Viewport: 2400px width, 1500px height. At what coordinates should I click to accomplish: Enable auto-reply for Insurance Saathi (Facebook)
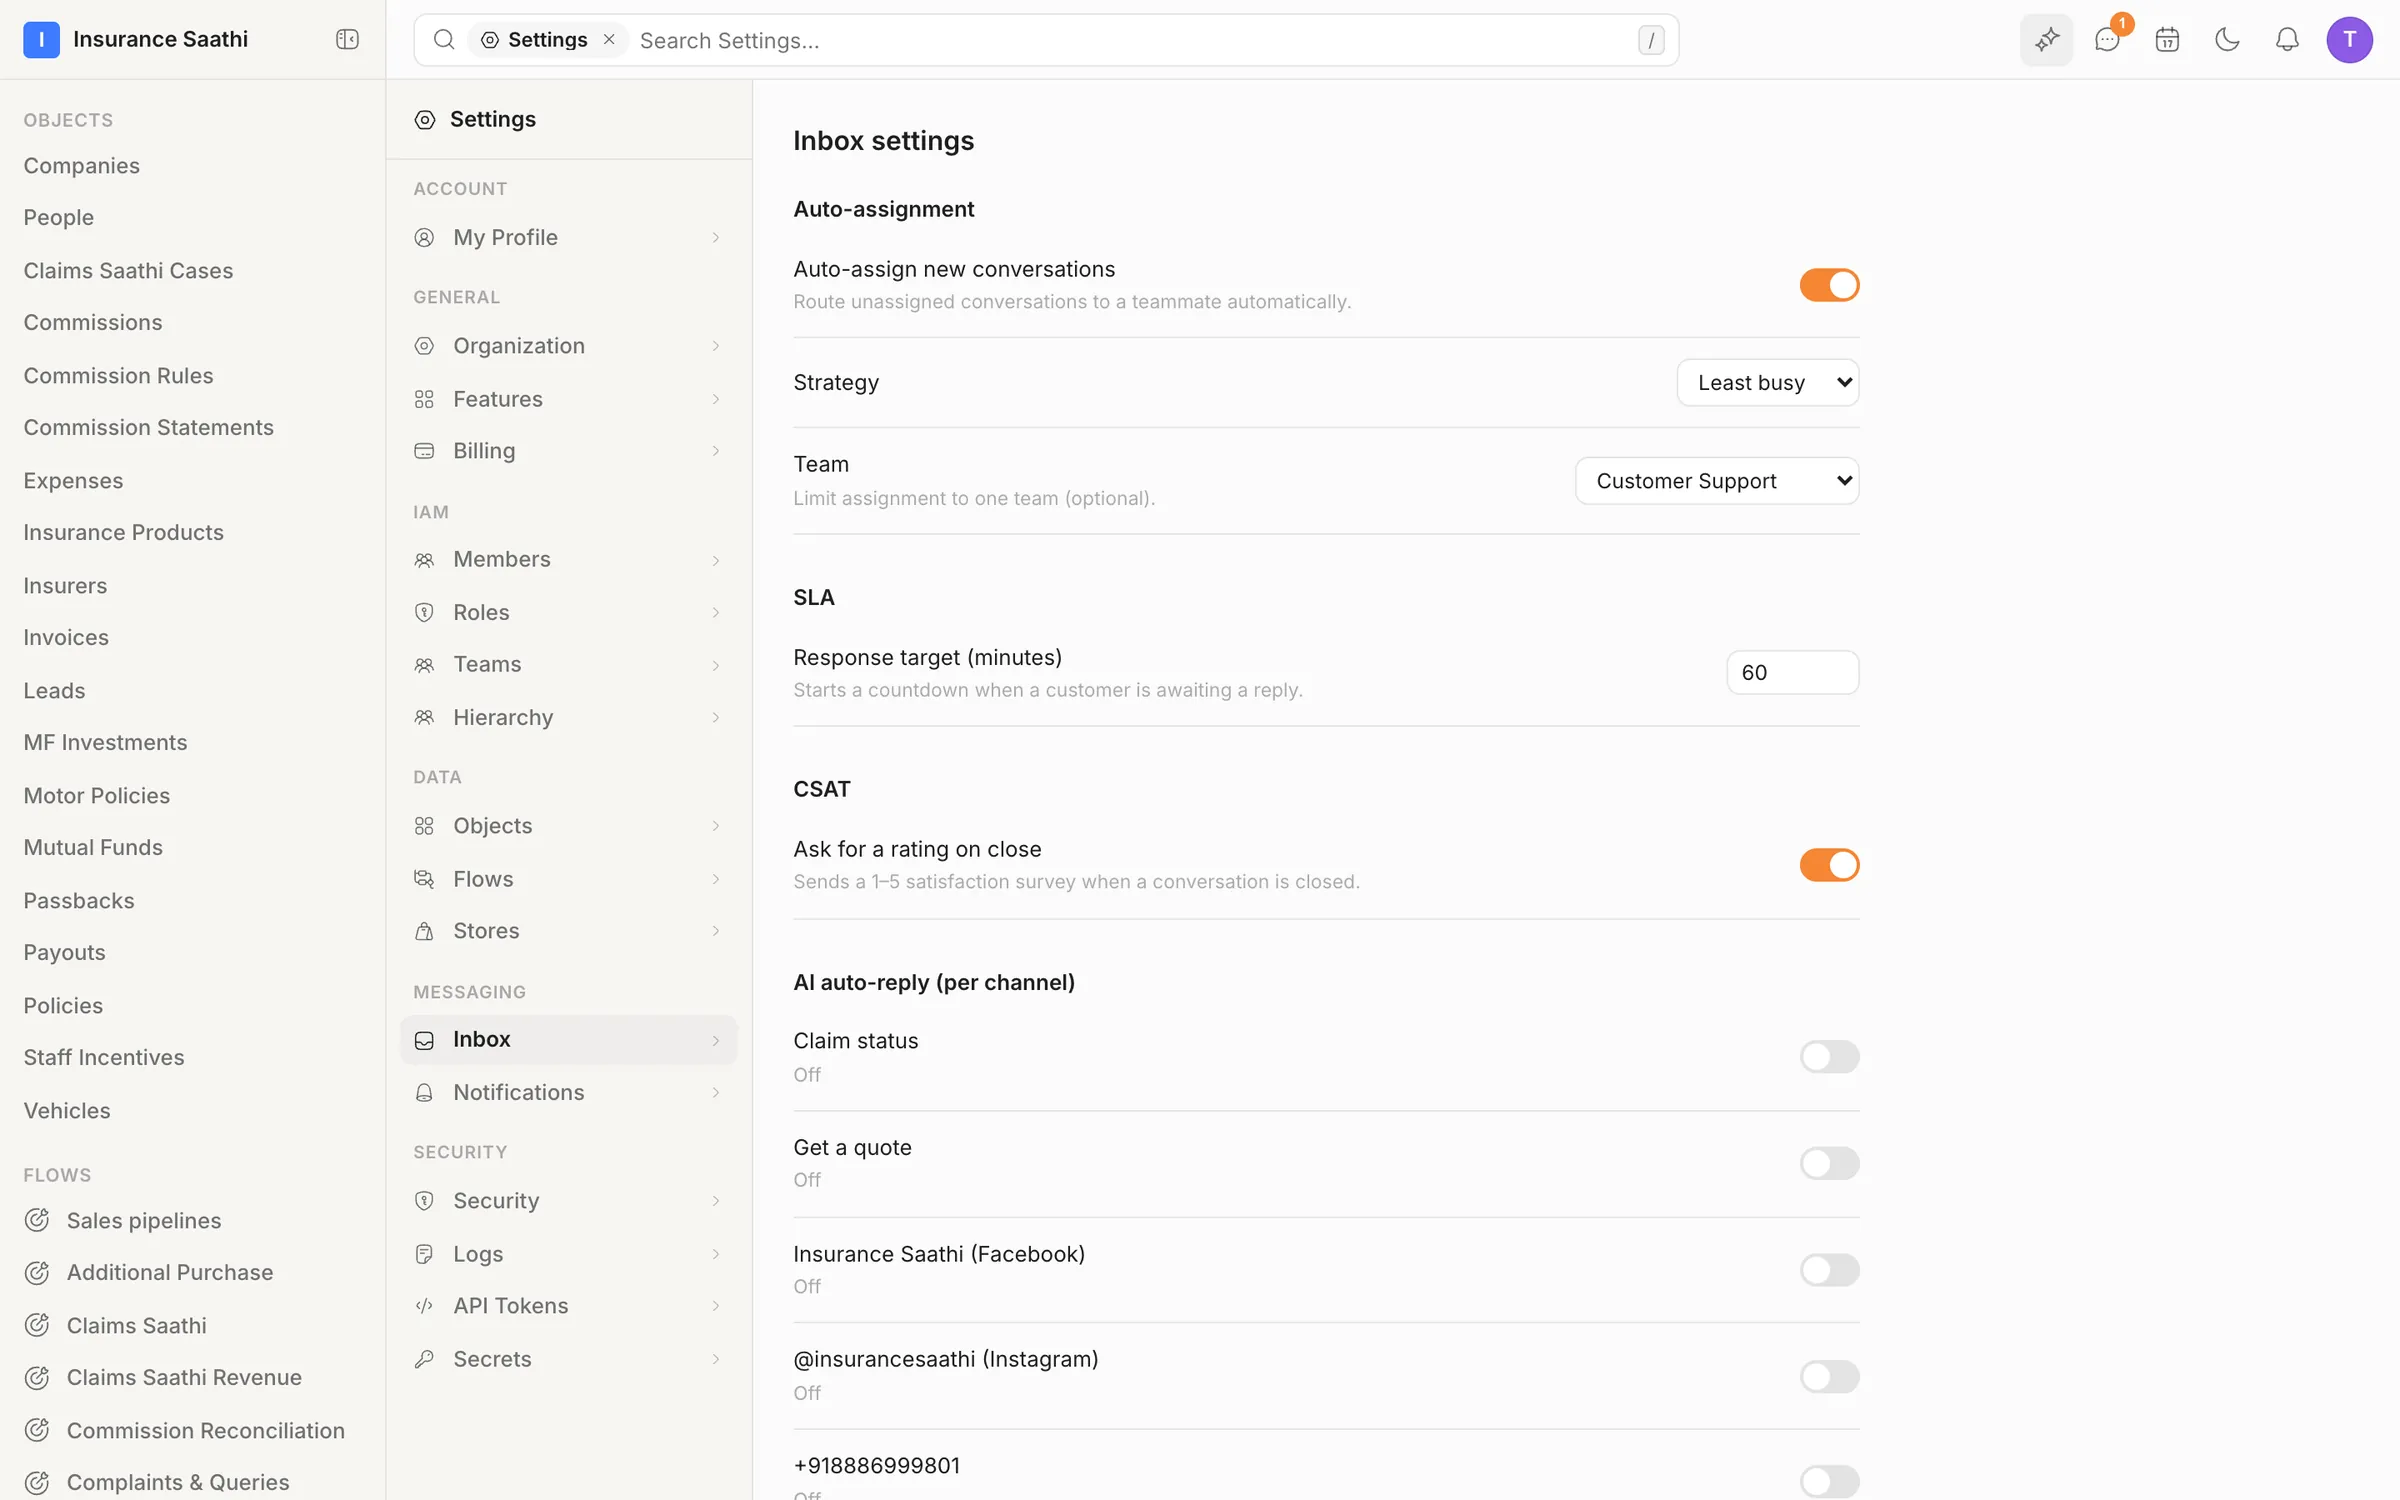tap(1829, 1270)
